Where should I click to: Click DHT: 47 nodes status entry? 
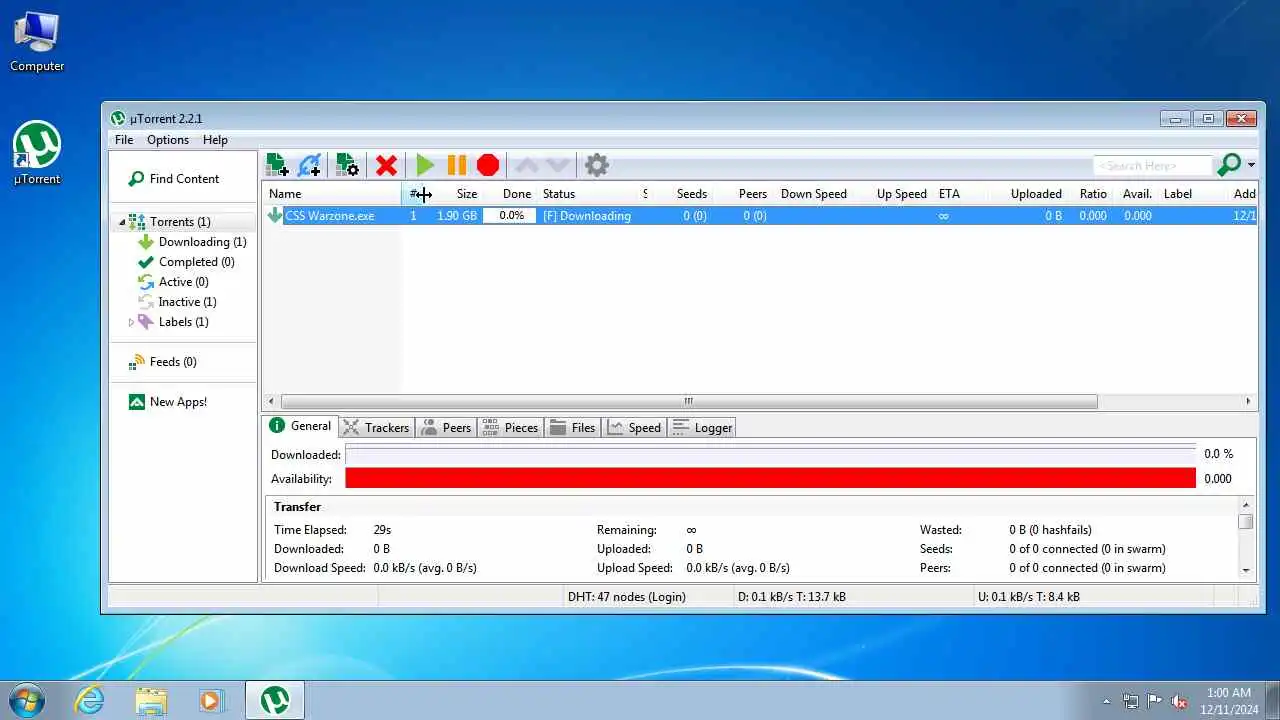pos(627,597)
